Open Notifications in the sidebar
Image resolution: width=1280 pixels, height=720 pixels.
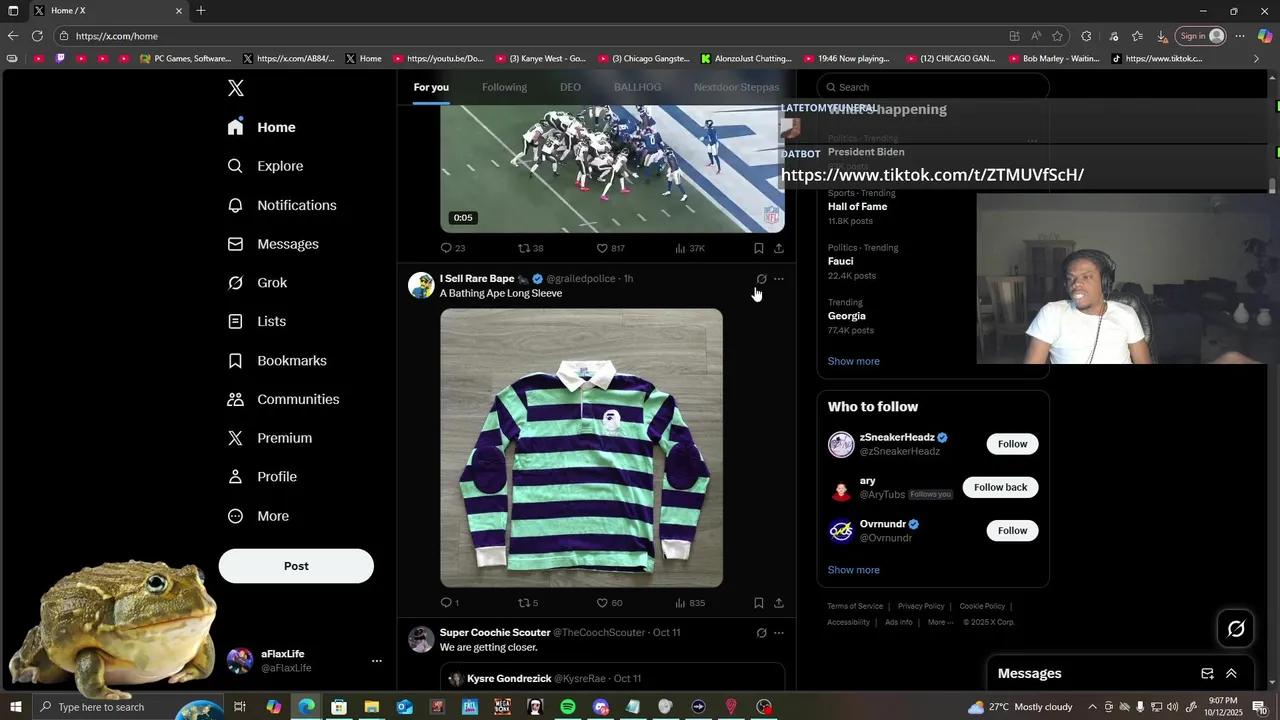coord(283,205)
